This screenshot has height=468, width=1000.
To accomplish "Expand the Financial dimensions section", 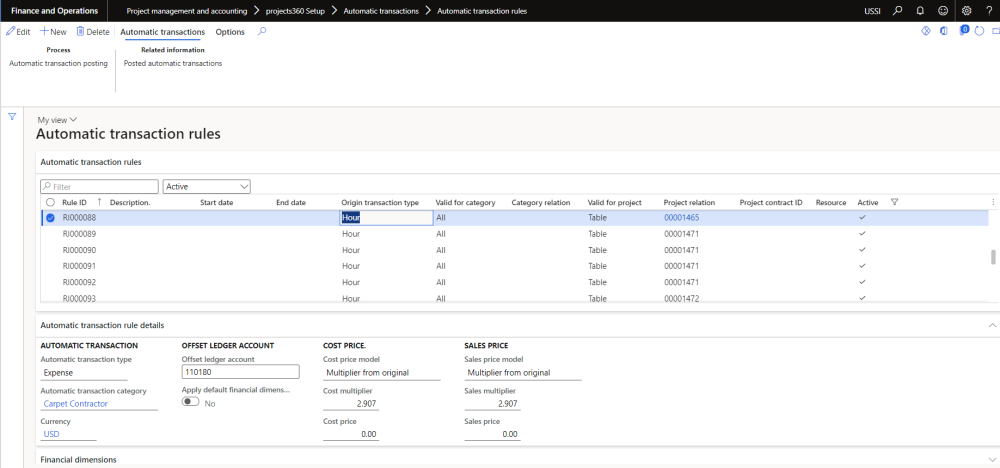I will [78, 459].
